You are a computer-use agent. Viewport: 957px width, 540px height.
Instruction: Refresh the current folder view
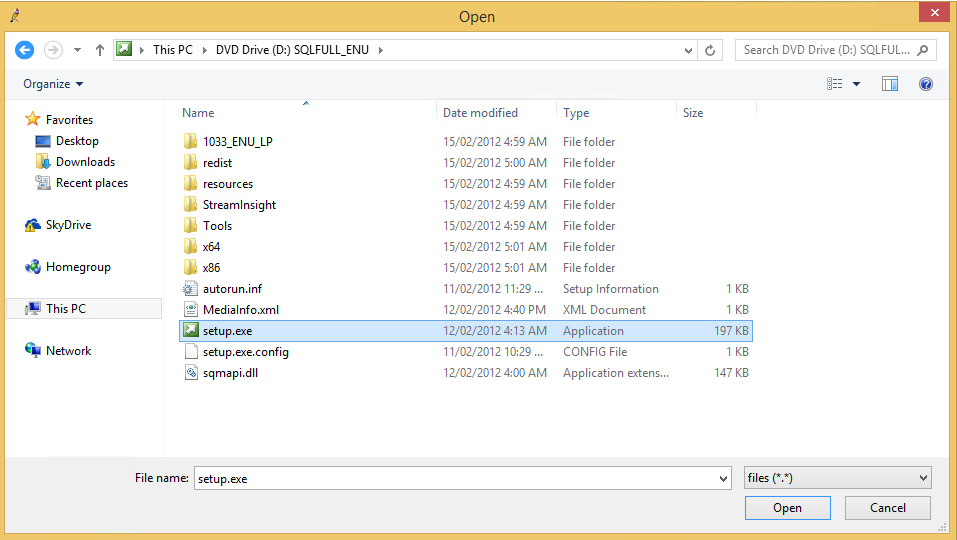coord(710,51)
